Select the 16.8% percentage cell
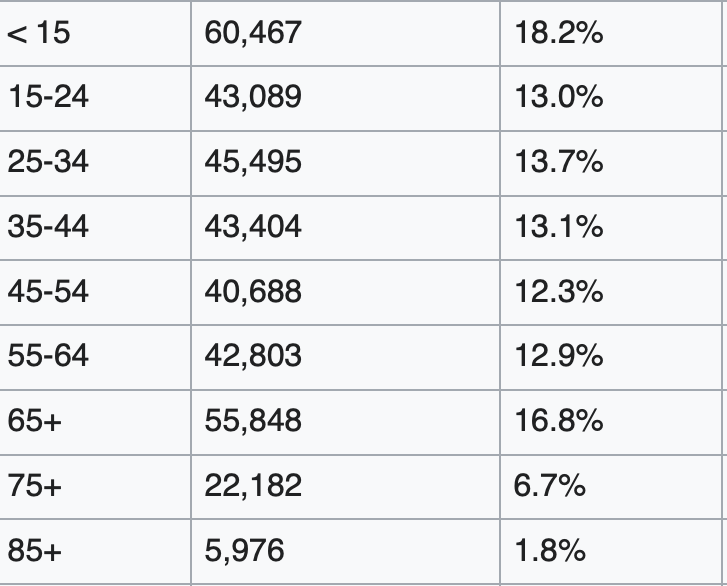Viewport: 727px width, 586px height. pyautogui.click(x=559, y=421)
